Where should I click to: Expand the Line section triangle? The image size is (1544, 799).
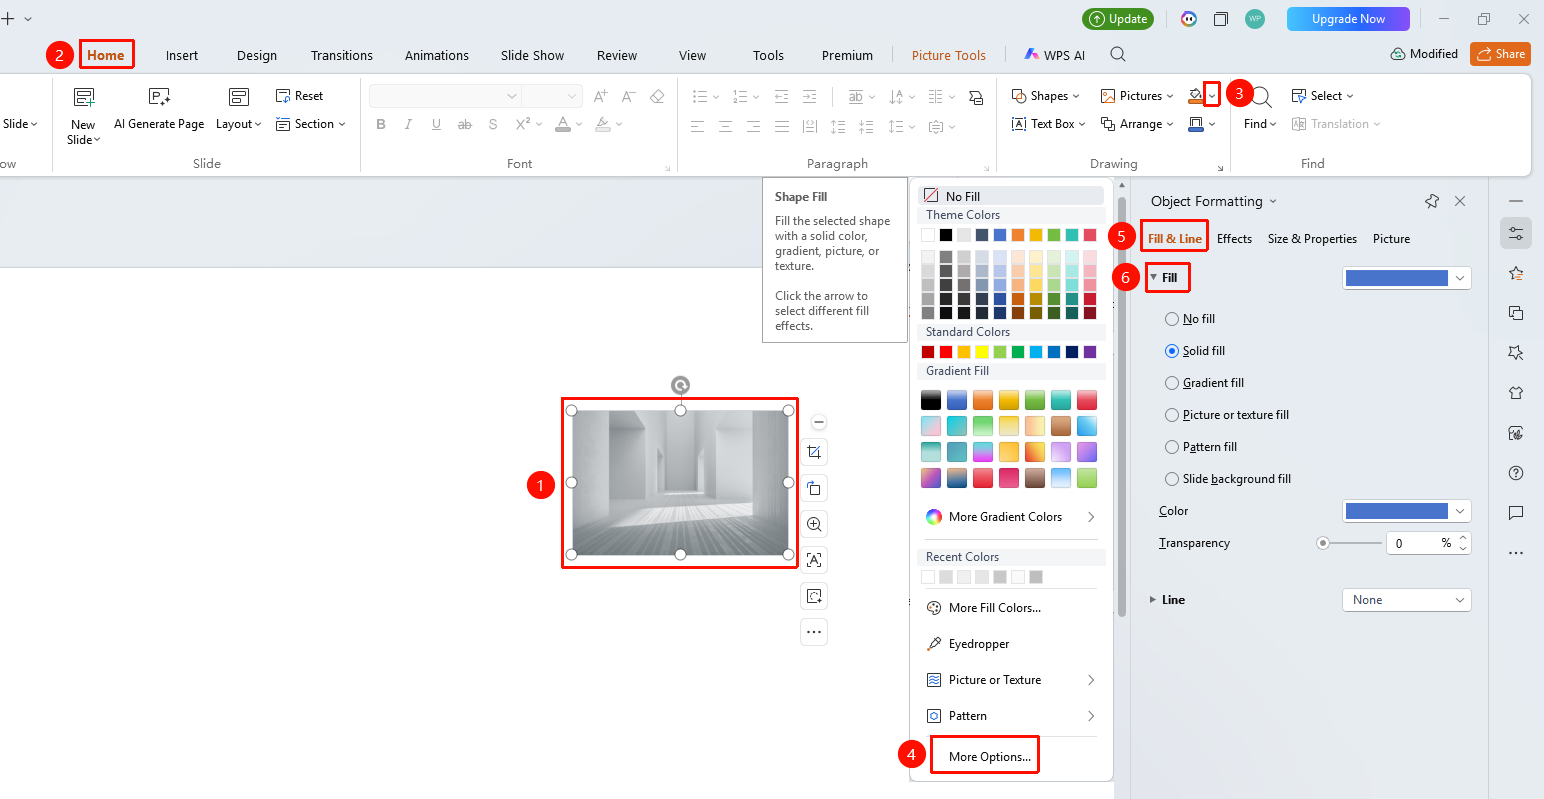pos(1153,600)
